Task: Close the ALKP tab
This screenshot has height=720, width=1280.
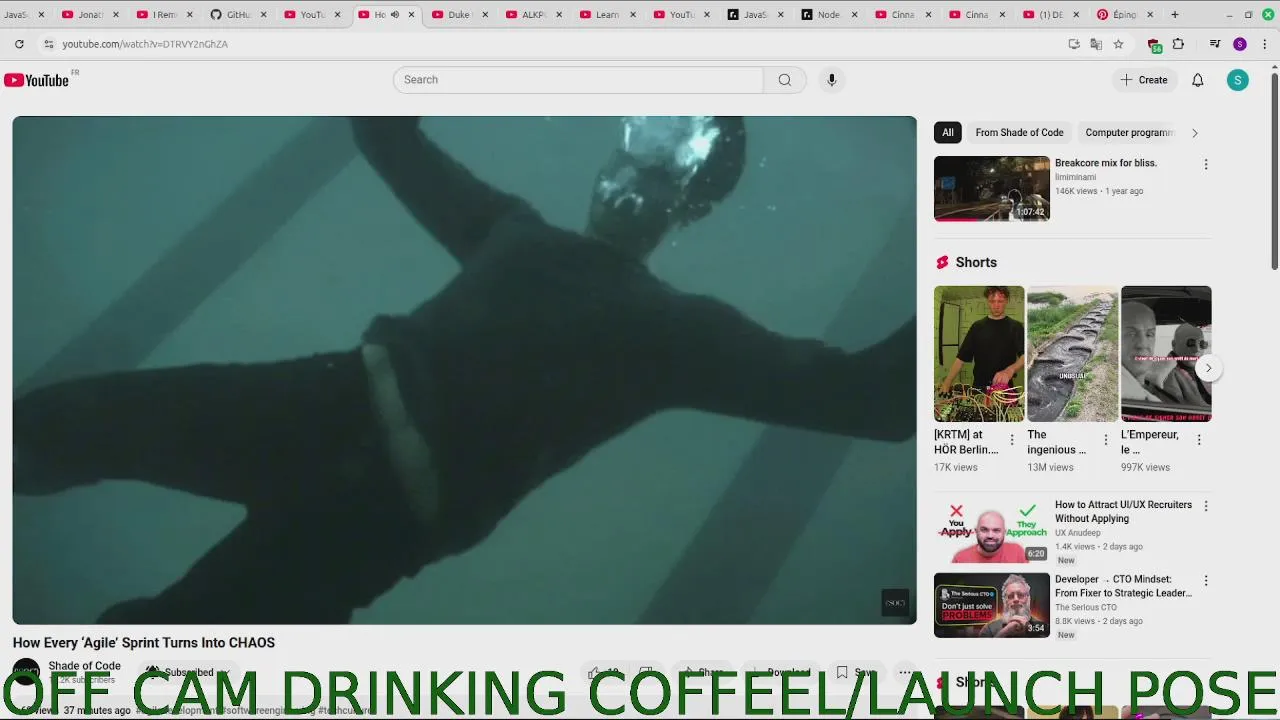Action: coord(559,15)
